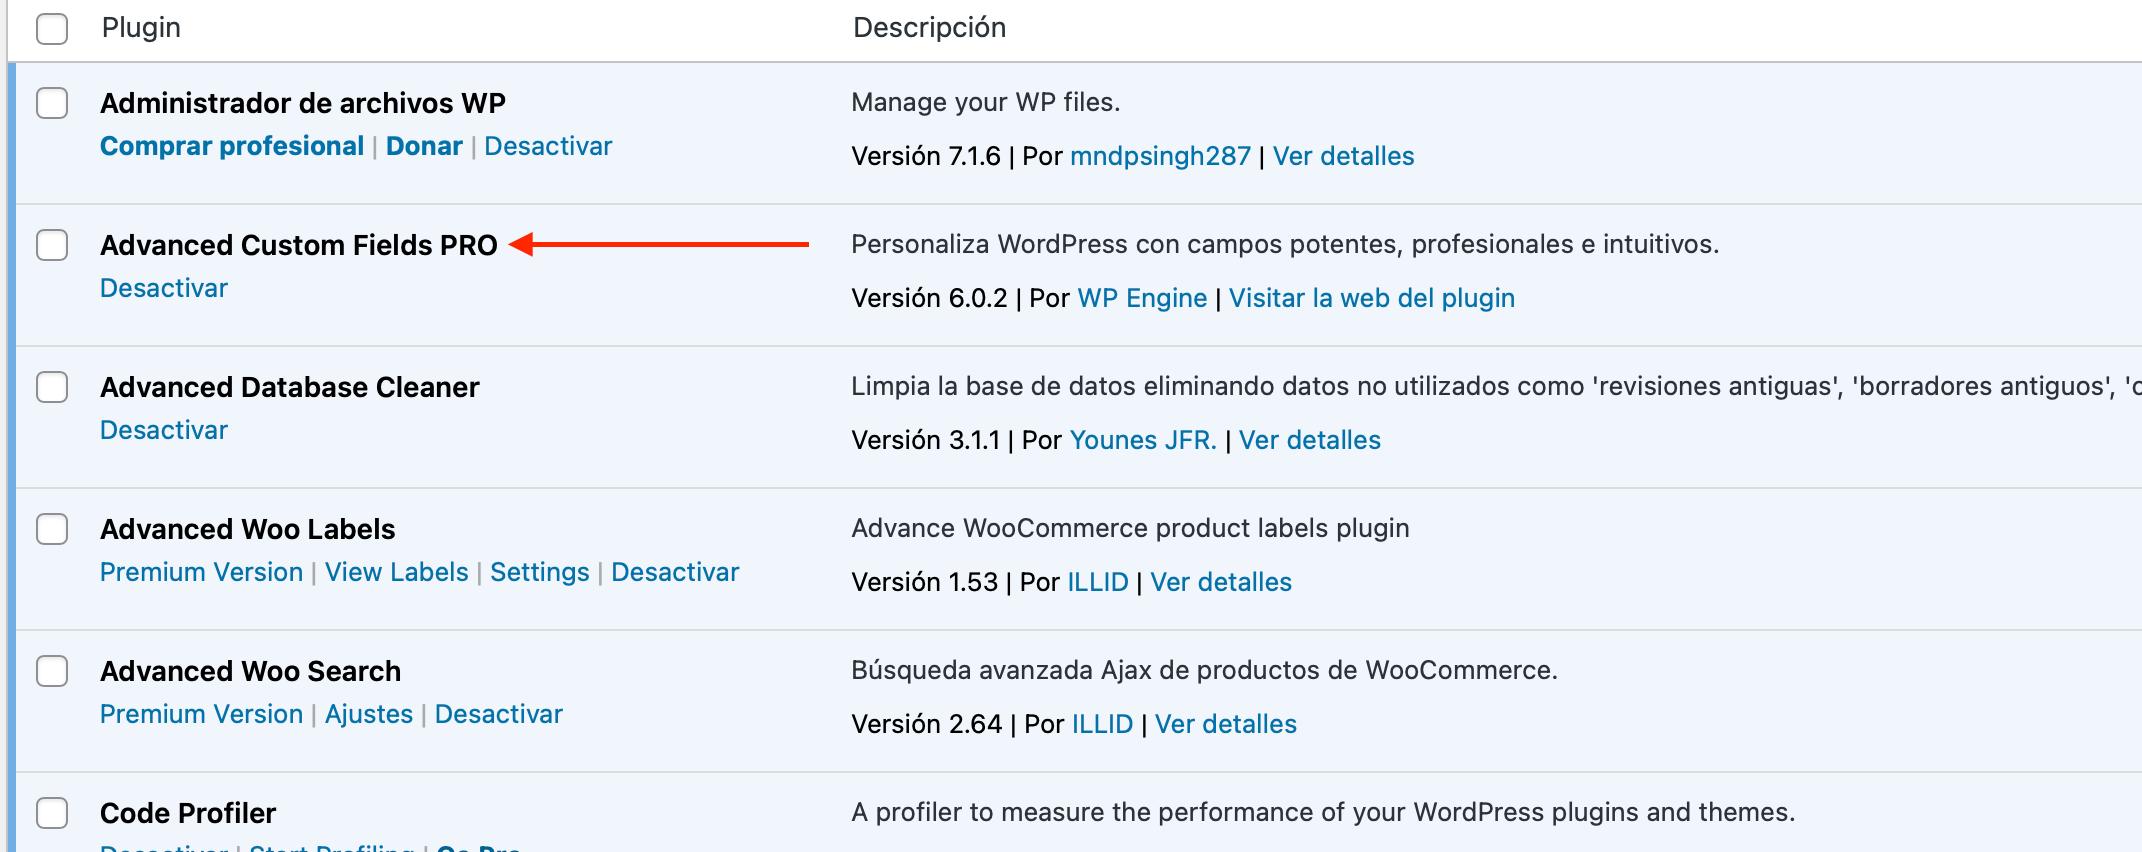This screenshot has width=2142, height=852.
Task: Open the Younes JFR. author link
Action: pyautogui.click(x=1143, y=440)
